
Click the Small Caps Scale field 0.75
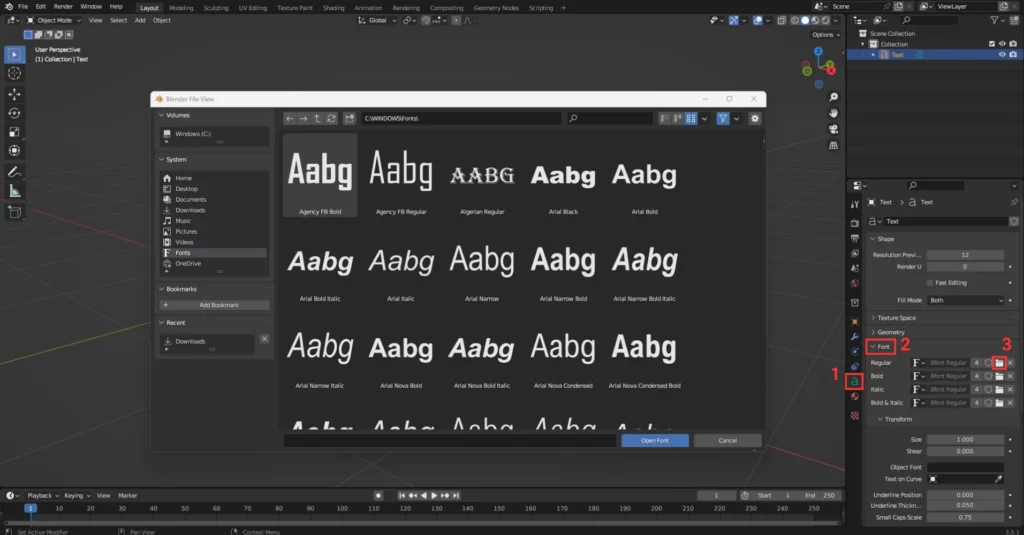965,517
